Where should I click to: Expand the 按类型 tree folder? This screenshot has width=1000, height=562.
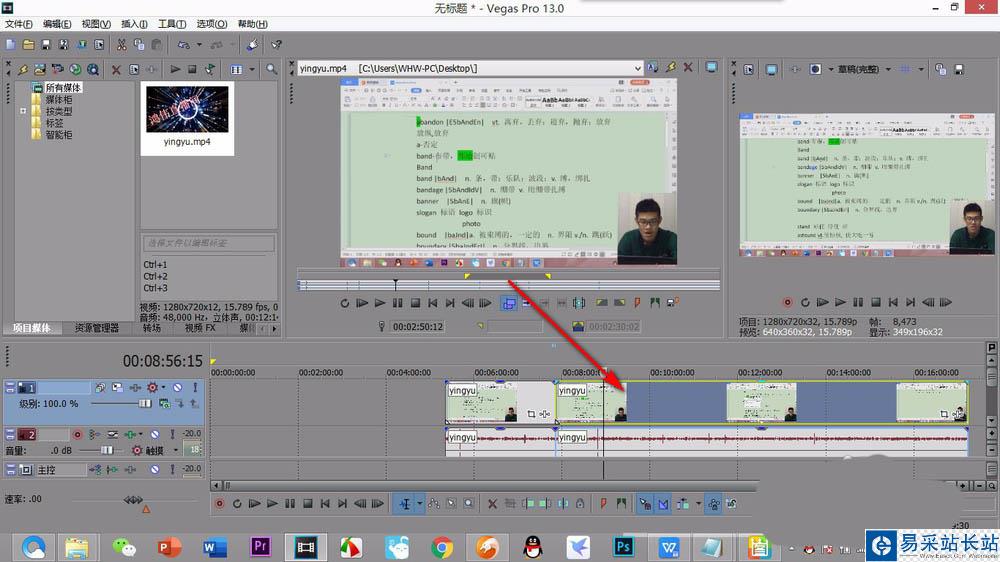23,110
